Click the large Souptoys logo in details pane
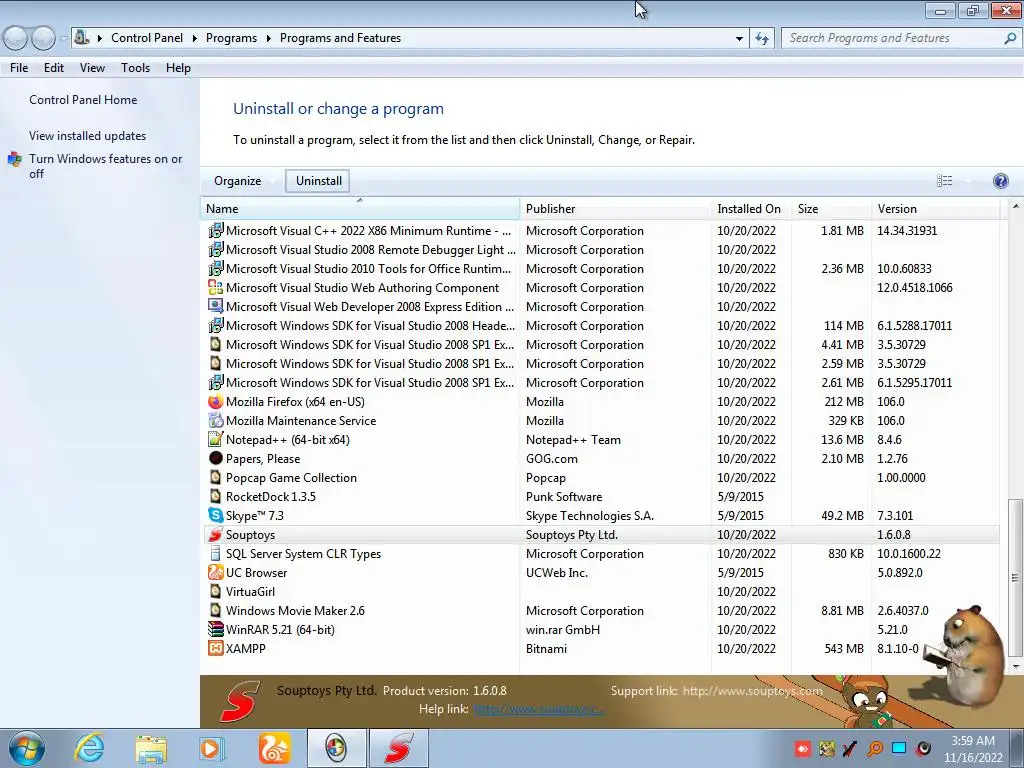The width and height of the screenshot is (1024, 768). [239, 701]
